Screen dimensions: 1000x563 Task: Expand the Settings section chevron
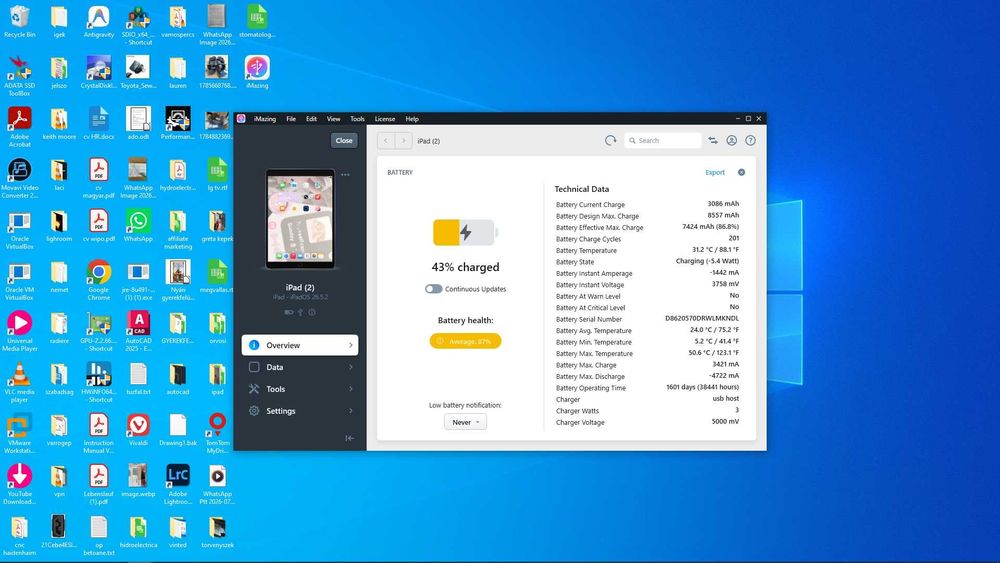pyautogui.click(x=351, y=411)
